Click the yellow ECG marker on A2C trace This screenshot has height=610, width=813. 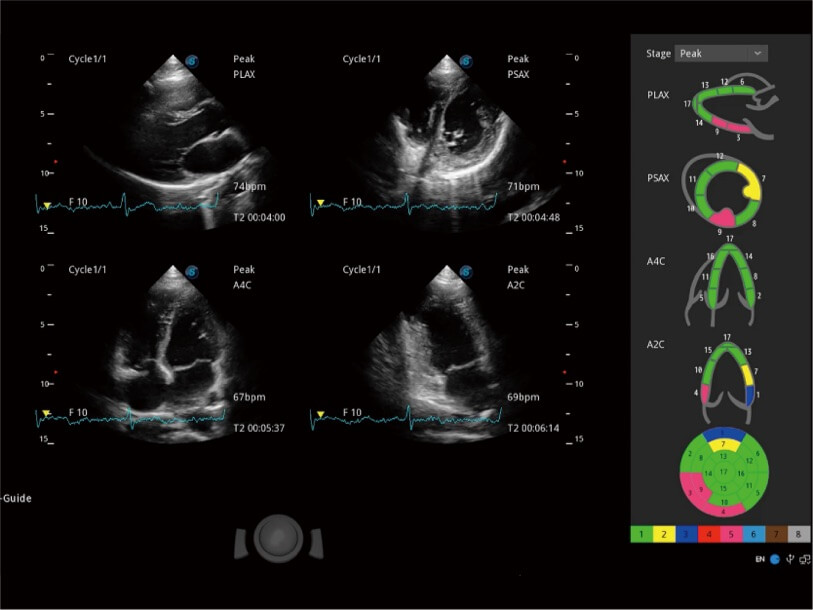[x=320, y=413]
